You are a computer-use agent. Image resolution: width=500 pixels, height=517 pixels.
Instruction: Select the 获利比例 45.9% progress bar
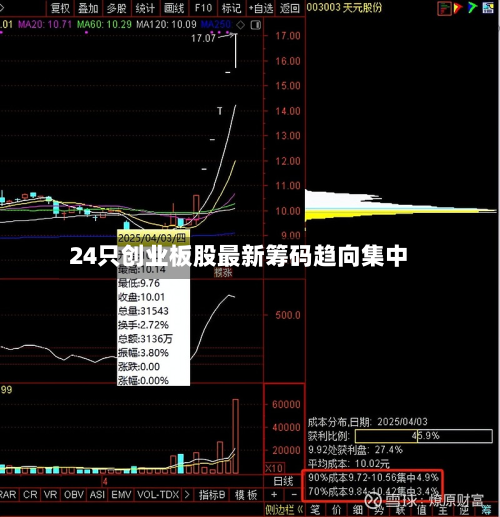(424, 436)
